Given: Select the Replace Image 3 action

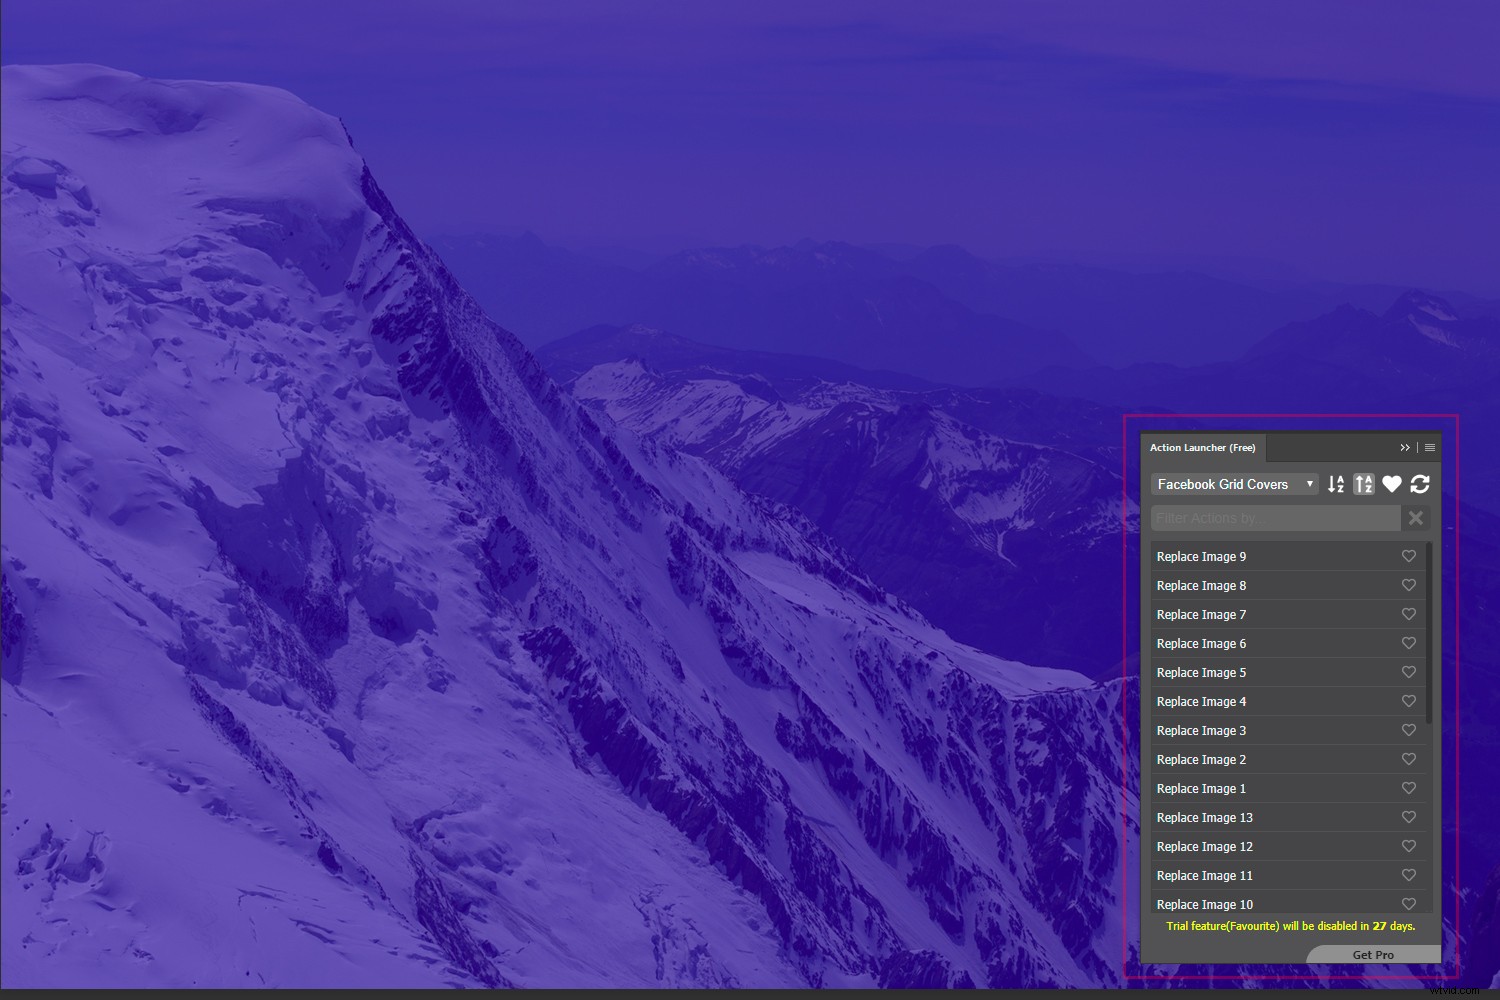Looking at the screenshot, I should coord(1250,730).
